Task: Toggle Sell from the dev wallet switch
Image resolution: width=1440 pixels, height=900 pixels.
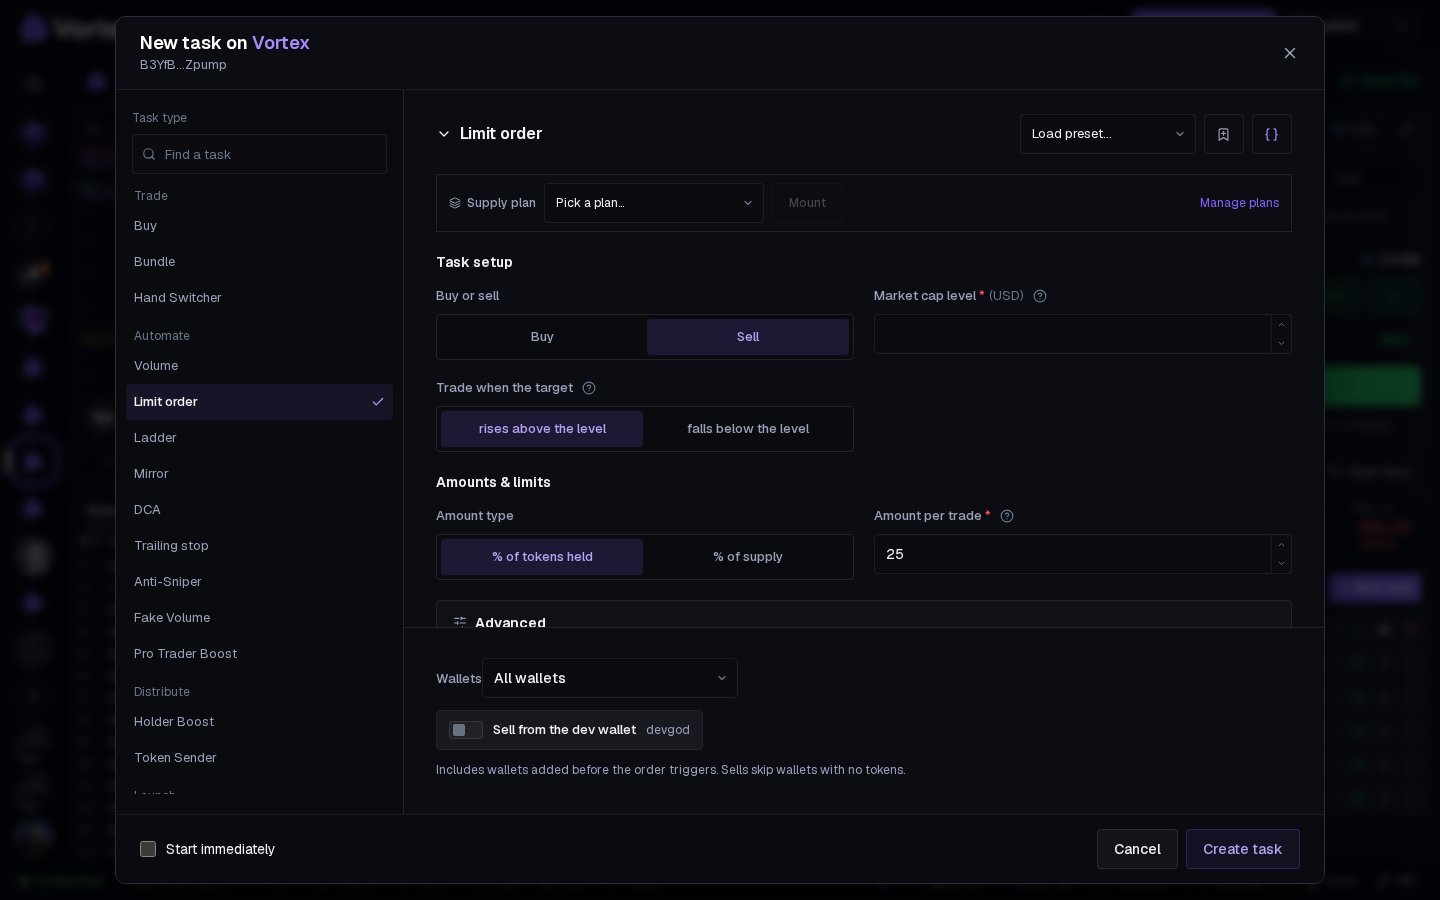Action: 466,730
